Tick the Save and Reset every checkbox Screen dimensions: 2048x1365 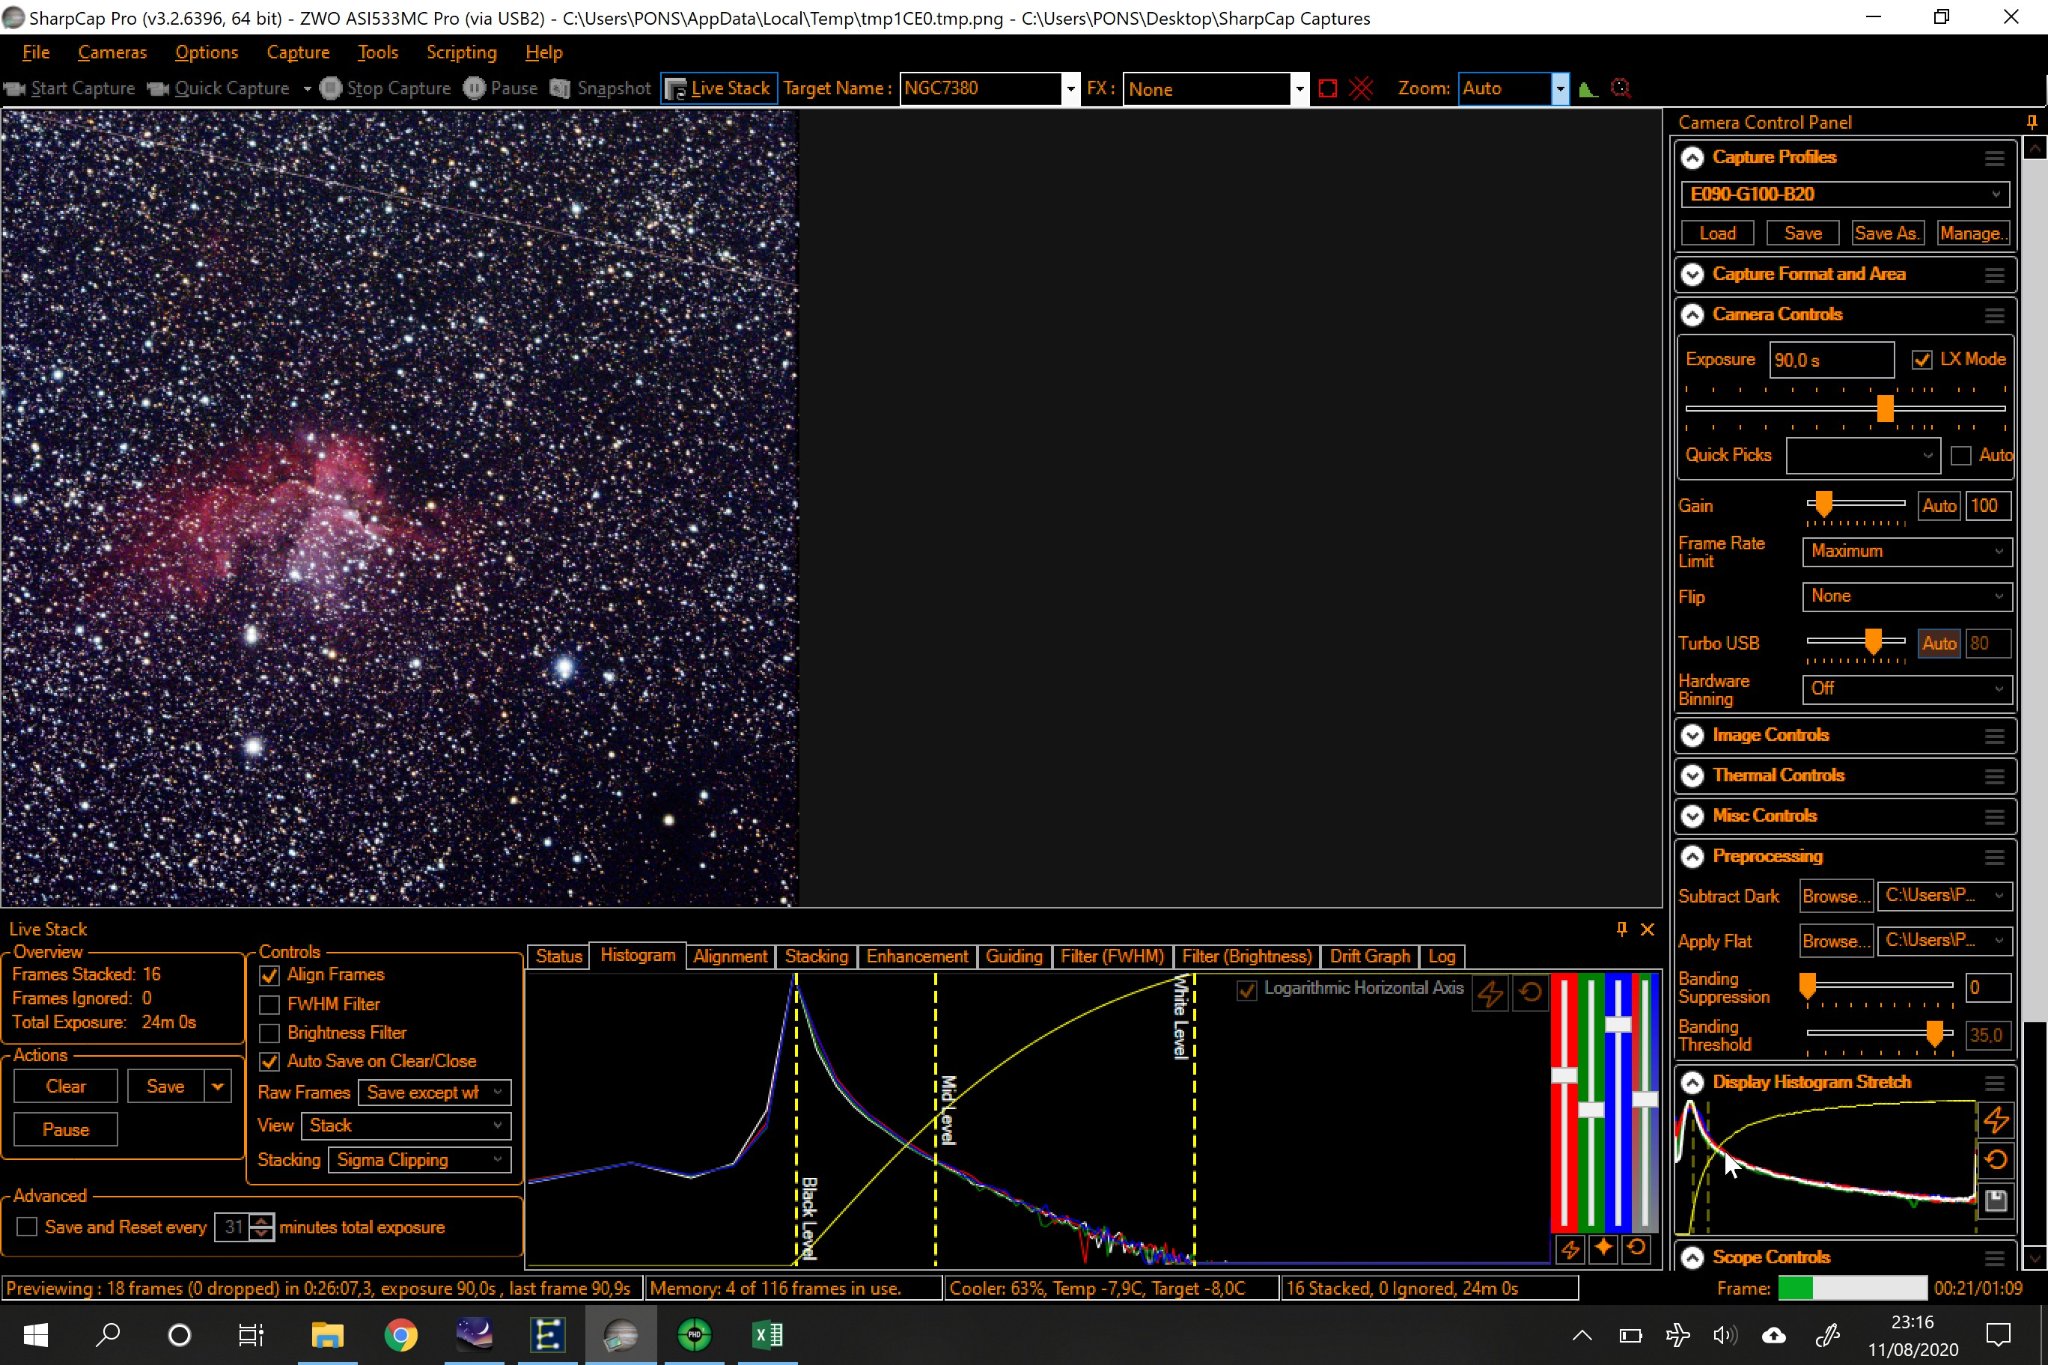(x=28, y=1227)
